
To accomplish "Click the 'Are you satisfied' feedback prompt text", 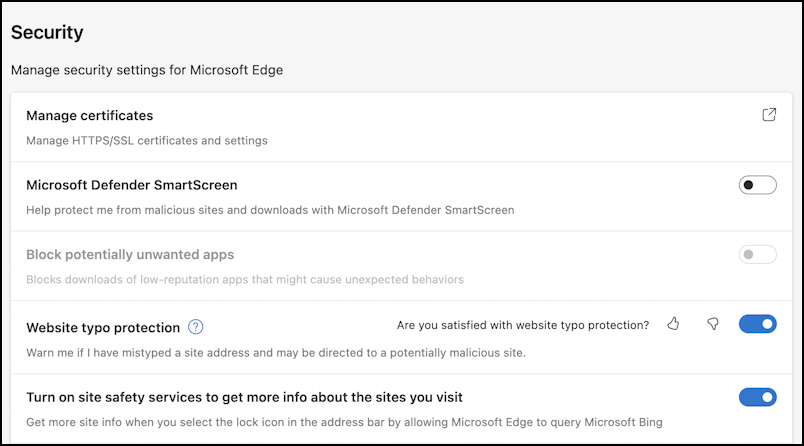I will tap(522, 325).
